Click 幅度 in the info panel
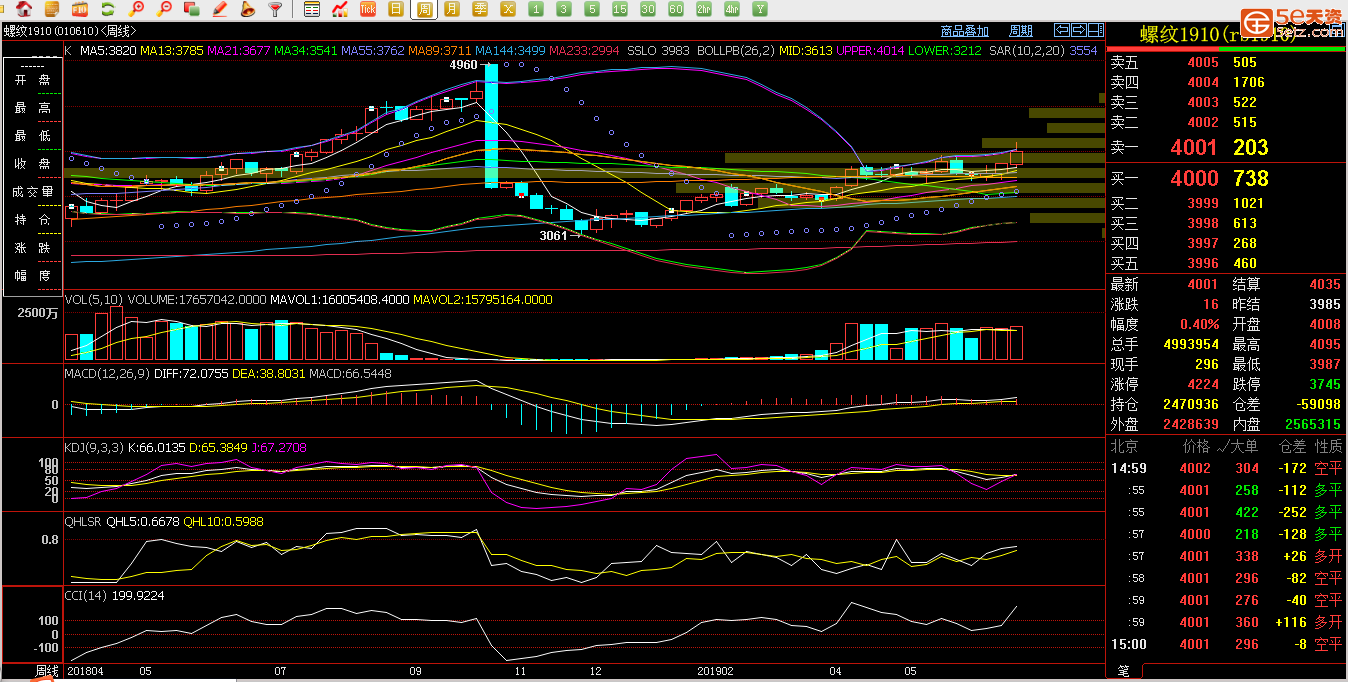 (33, 276)
